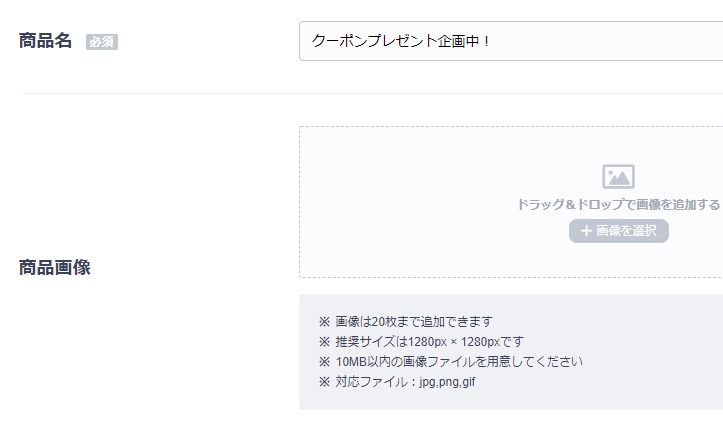This screenshot has width=723, height=434.
Task: Click the ※ mark before 推奨サイズ
Action: point(325,342)
